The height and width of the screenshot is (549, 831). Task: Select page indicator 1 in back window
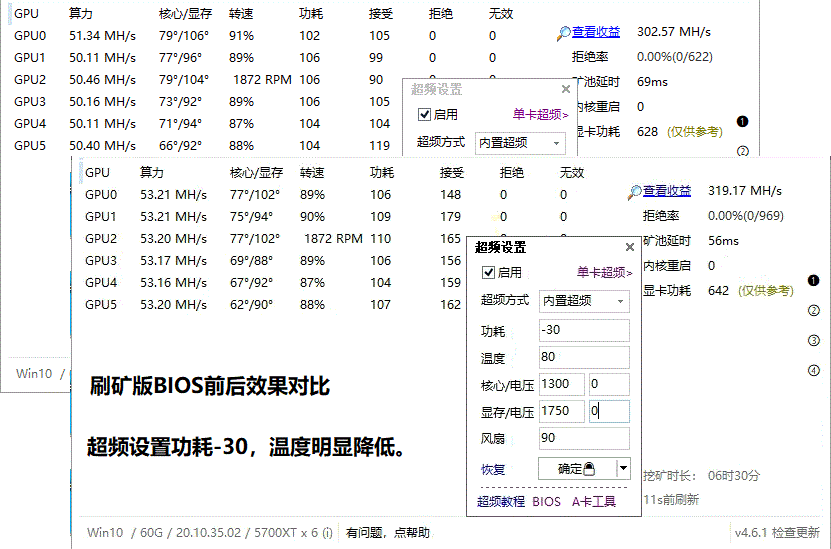[x=742, y=121]
